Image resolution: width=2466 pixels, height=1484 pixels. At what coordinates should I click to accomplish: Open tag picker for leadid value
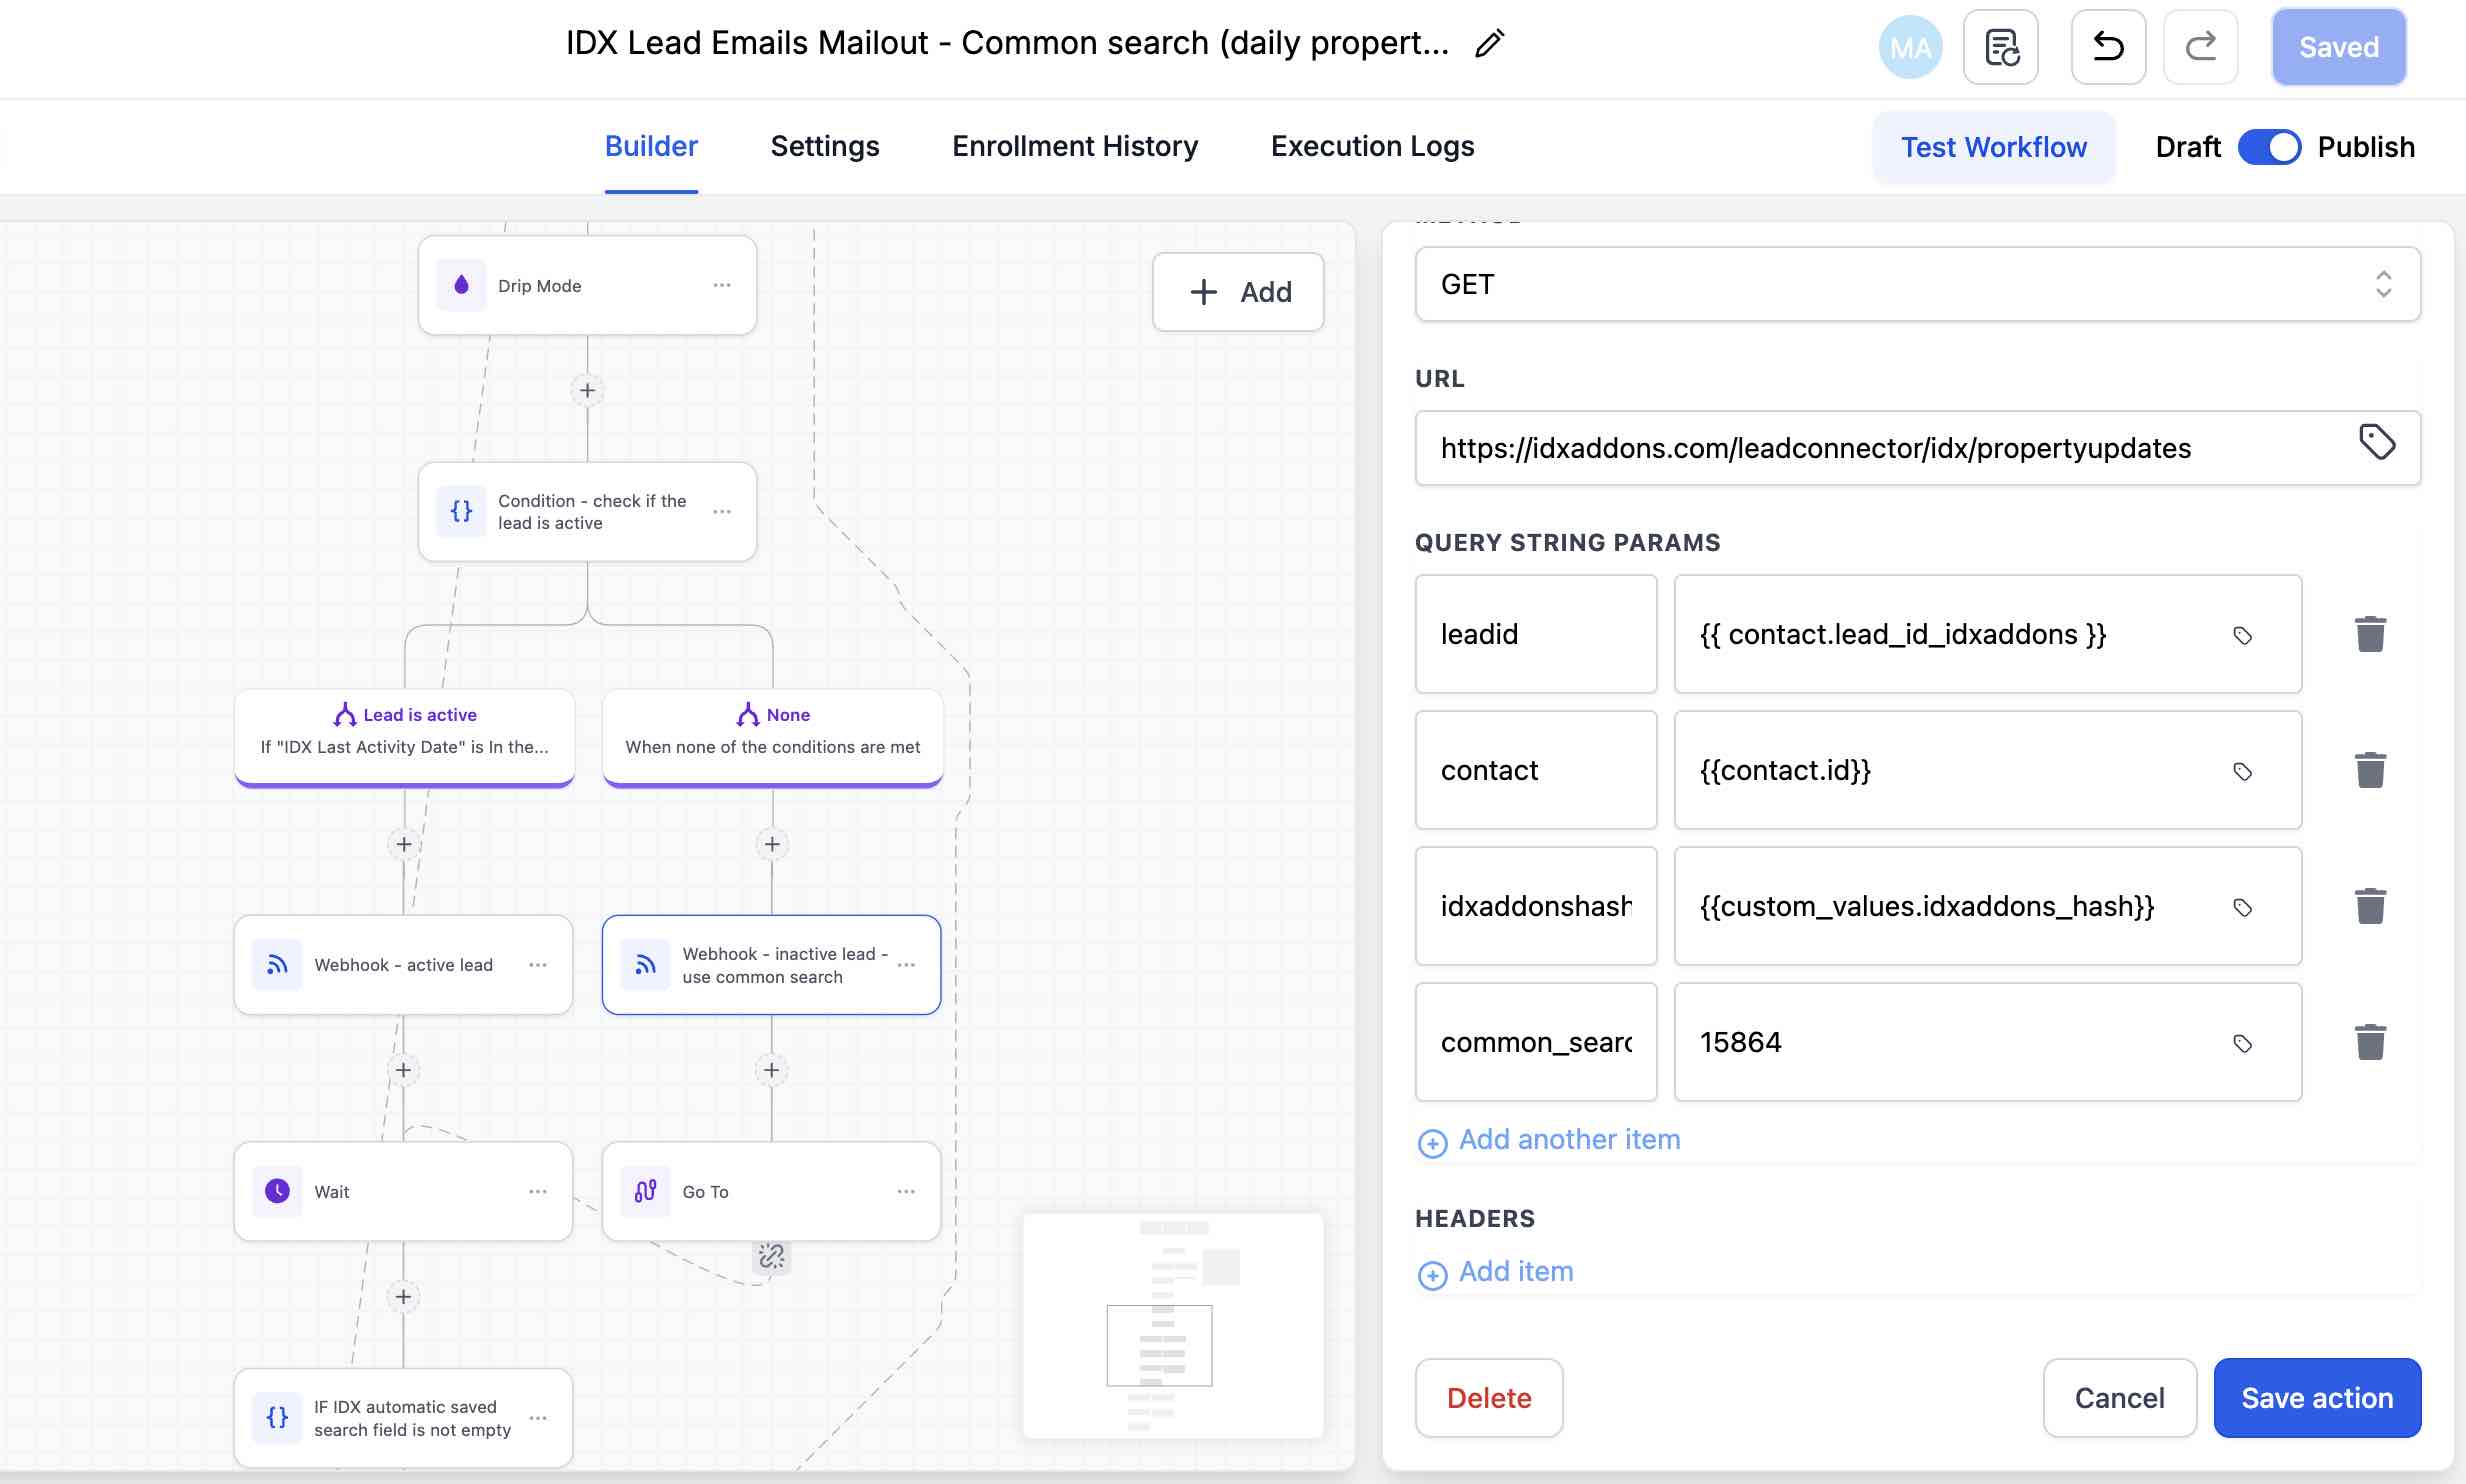2243,636
